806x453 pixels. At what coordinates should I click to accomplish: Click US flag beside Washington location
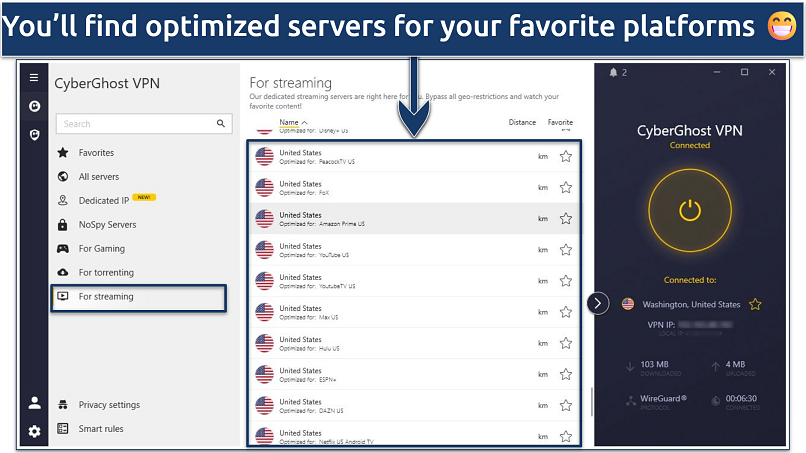pyautogui.click(x=628, y=304)
